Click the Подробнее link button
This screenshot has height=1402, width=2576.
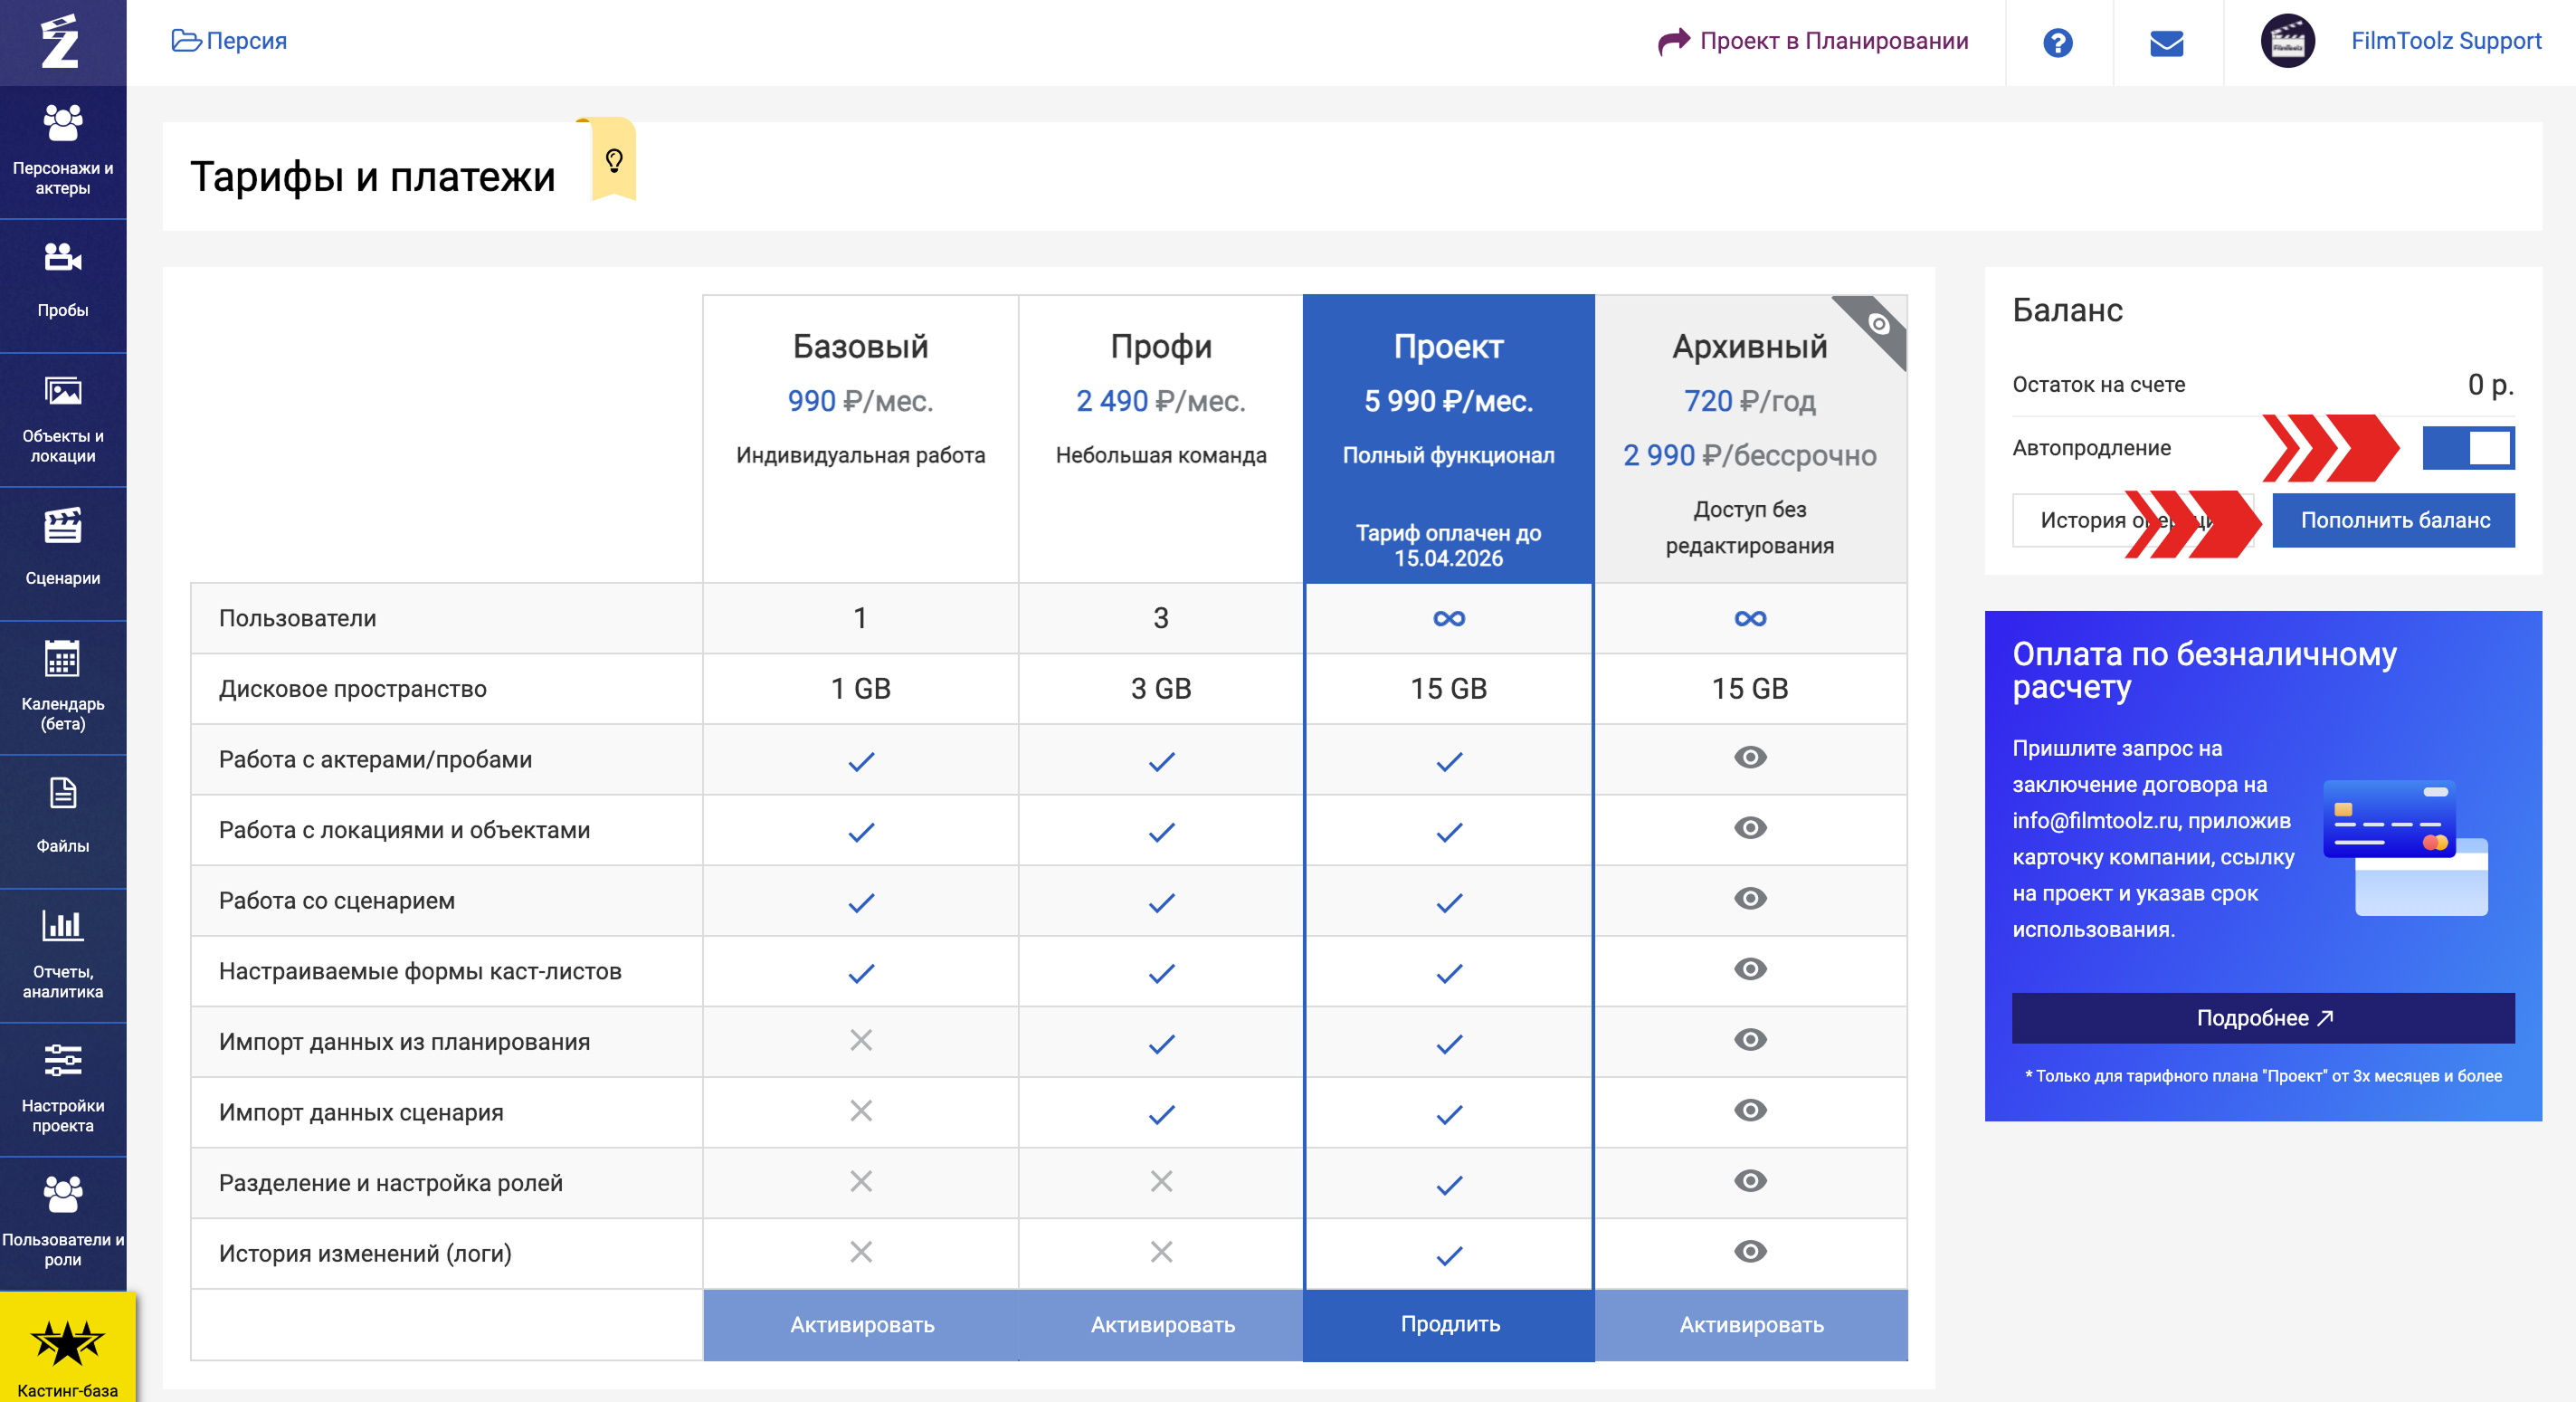(2262, 1017)
